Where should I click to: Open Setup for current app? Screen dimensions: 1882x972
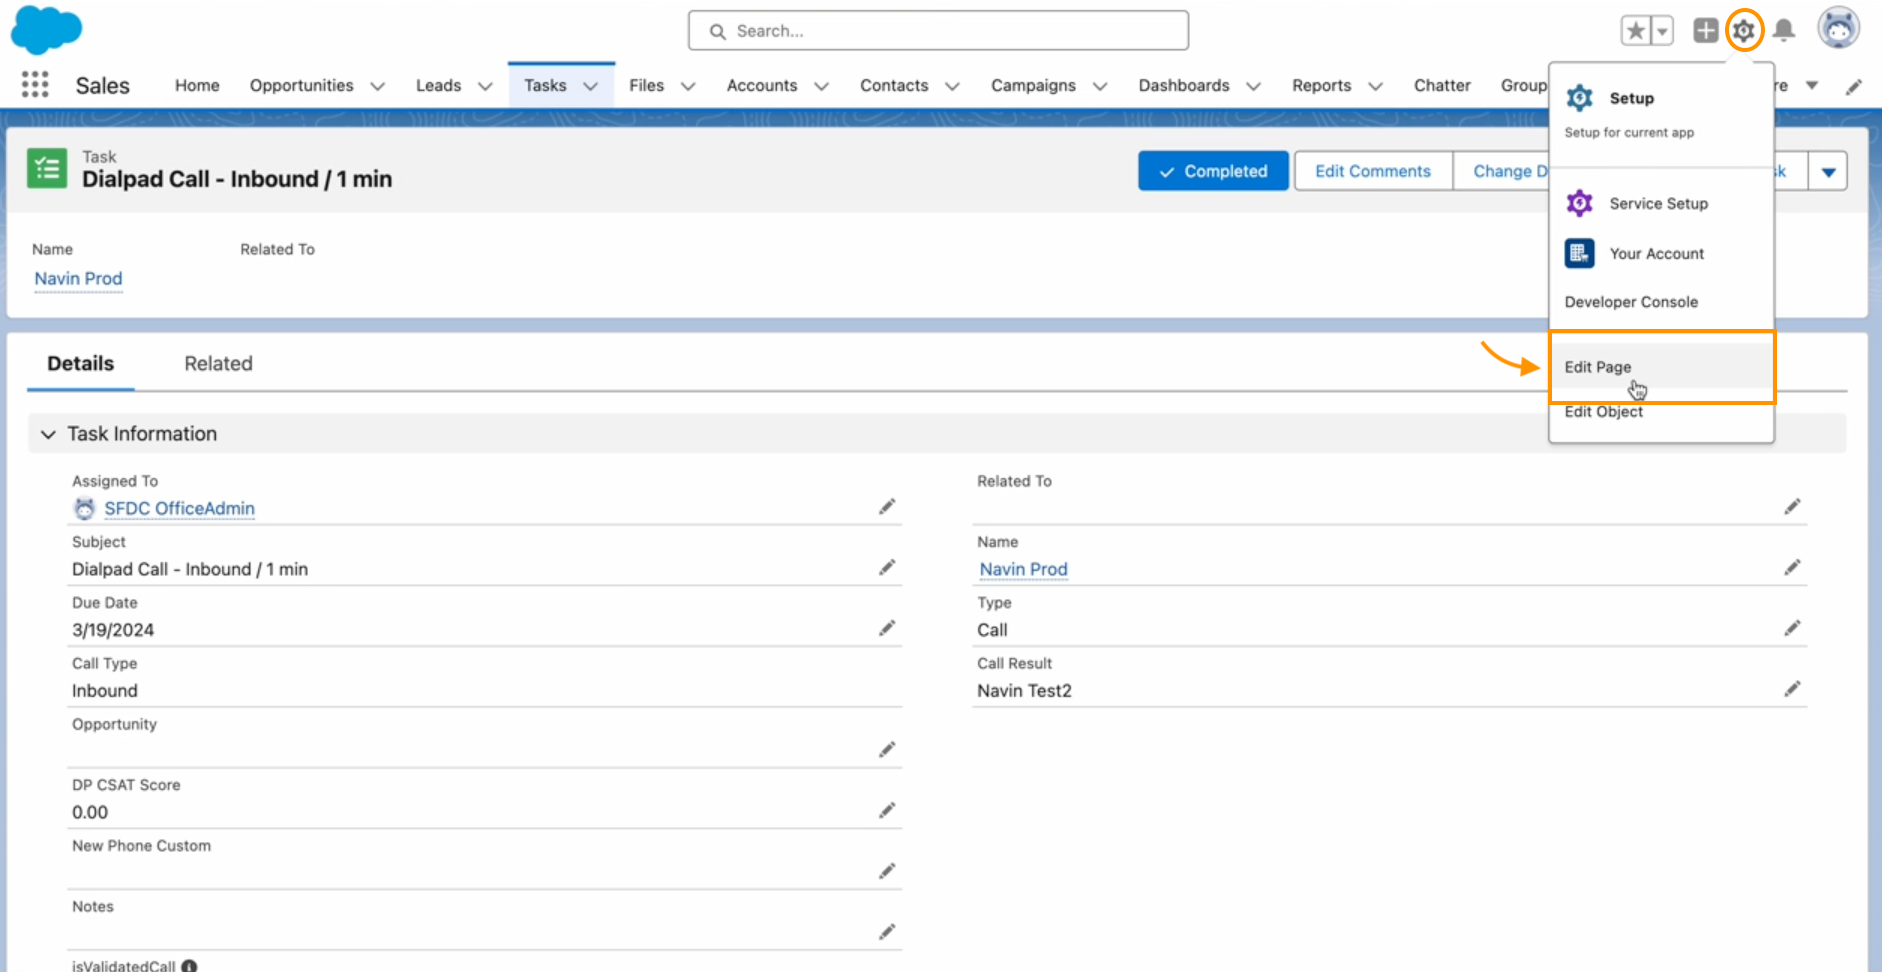[1661, 113]
